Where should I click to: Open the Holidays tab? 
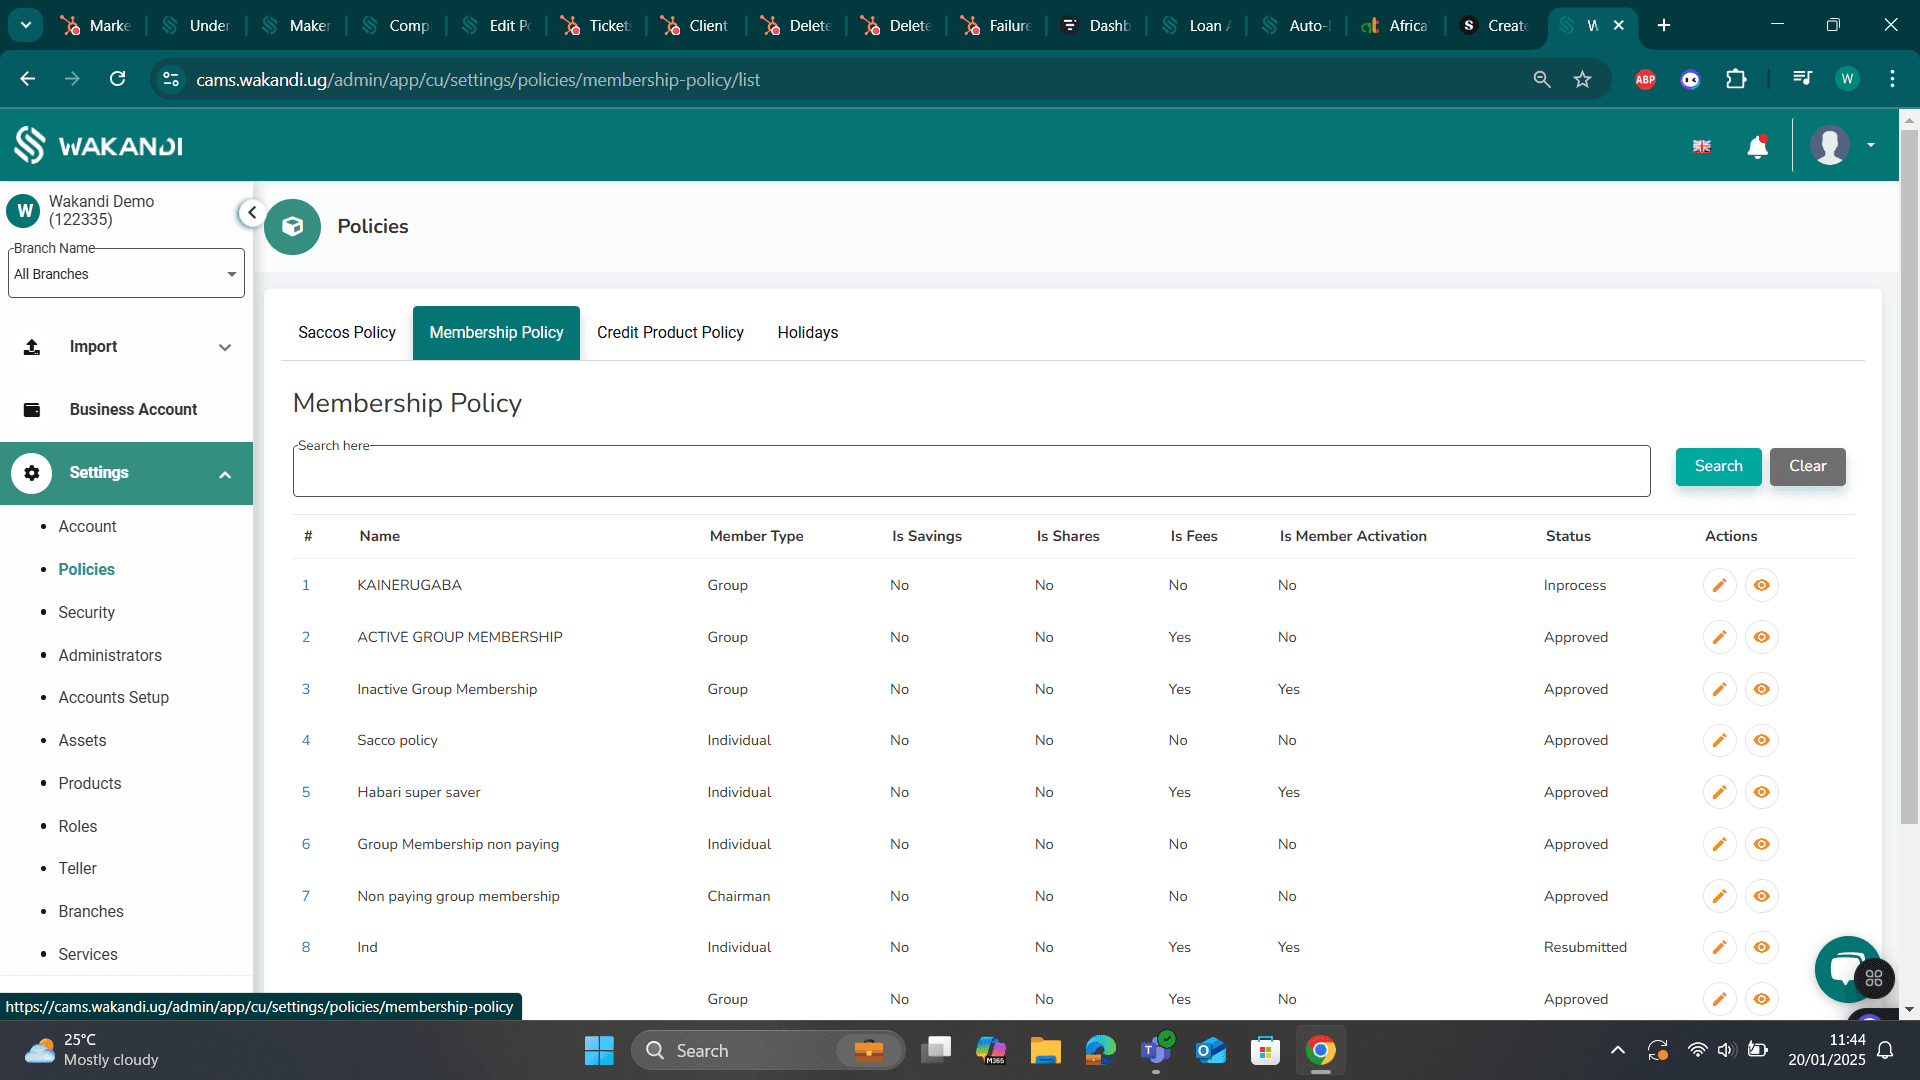807,333
